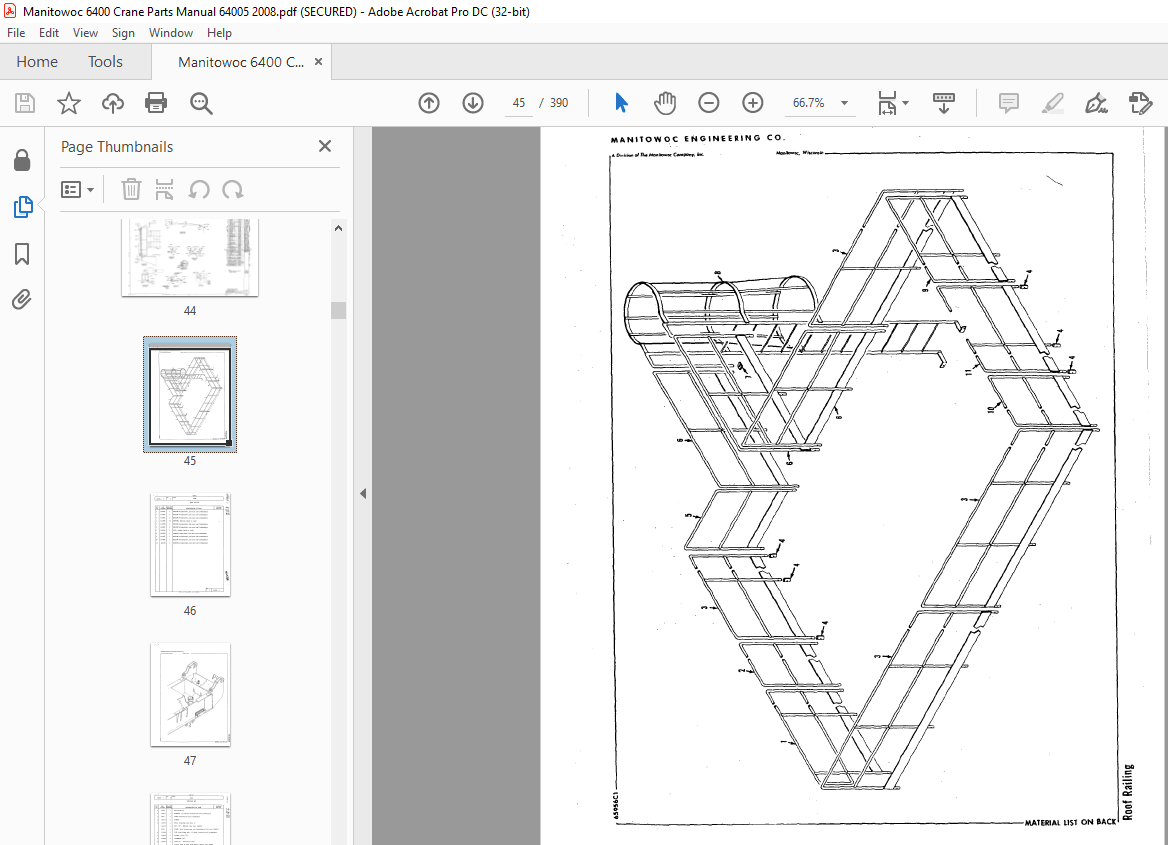Click the security lock icon in sidebar
The width and height of the screenshot is (1168, 845).
point(22,160)
